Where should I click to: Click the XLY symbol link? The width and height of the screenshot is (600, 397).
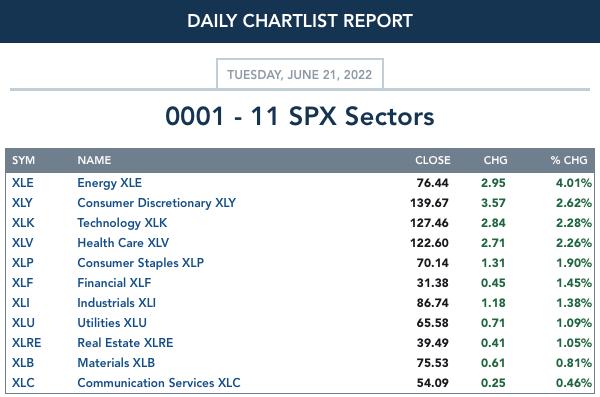point(22,203)
